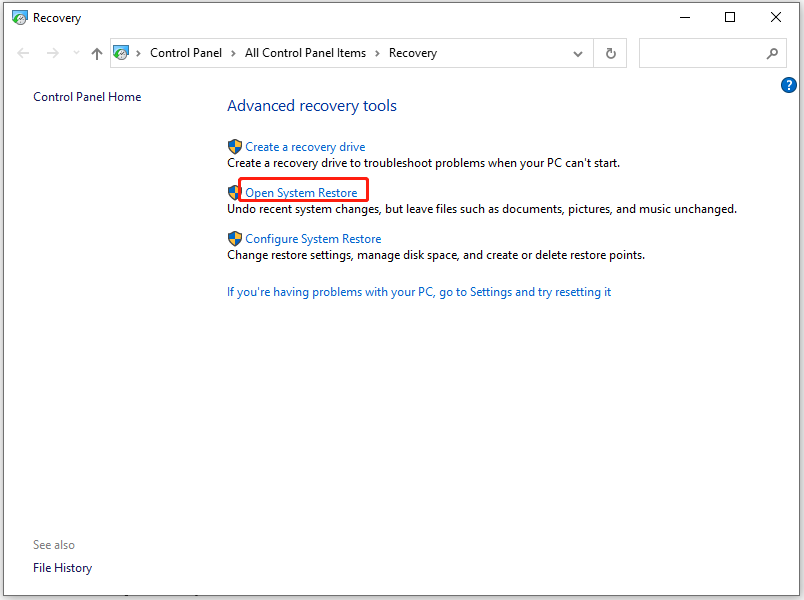Open Control Panel breadcrumb
Image resolution: width=804 pixels, height=600 pixels.
(x=186, y=53)
